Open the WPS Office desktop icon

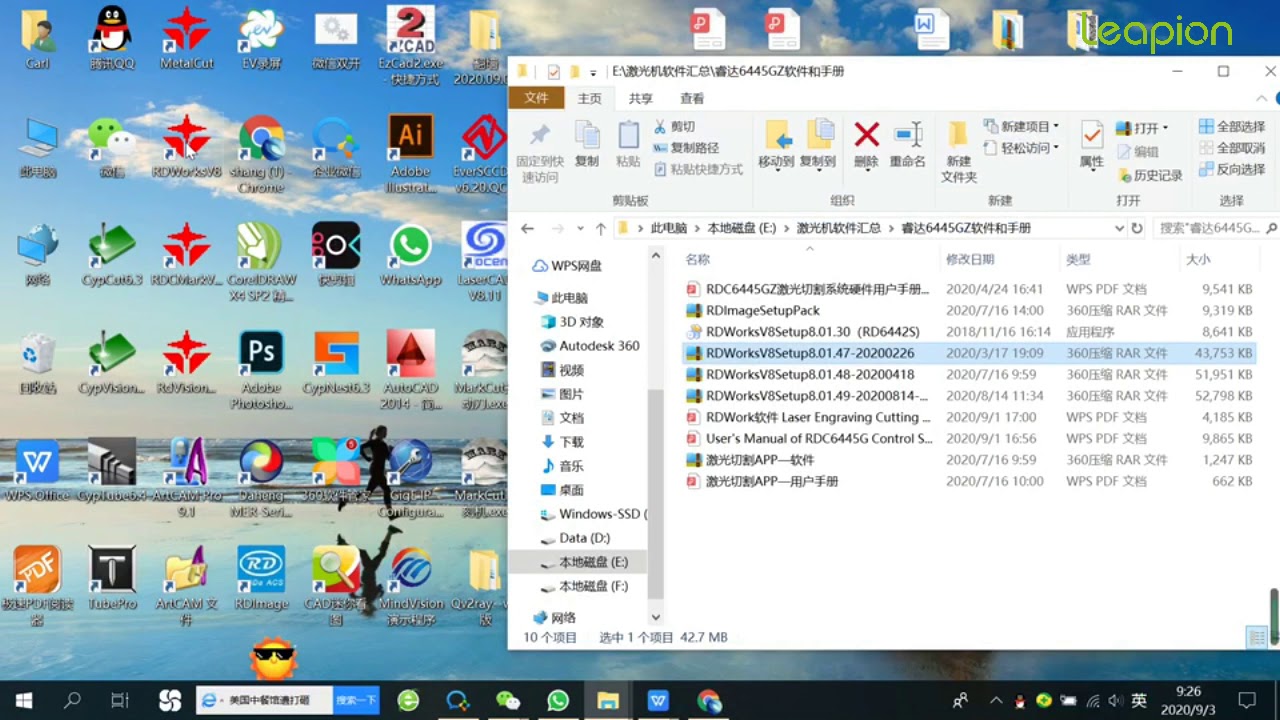[x=38, y=470]
